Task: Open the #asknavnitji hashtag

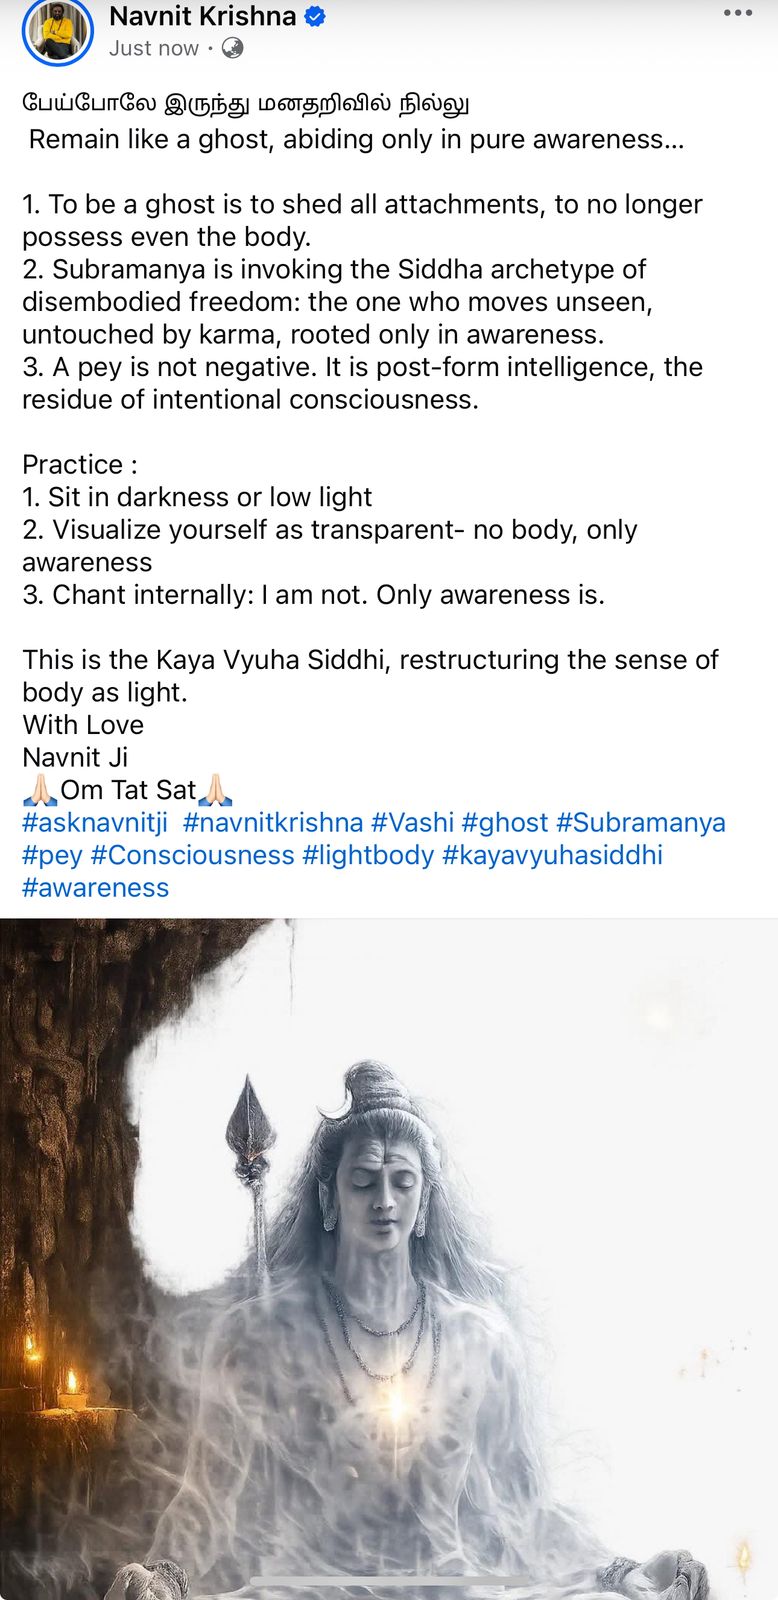Action: pyautogui.click(x=95, y=822)
